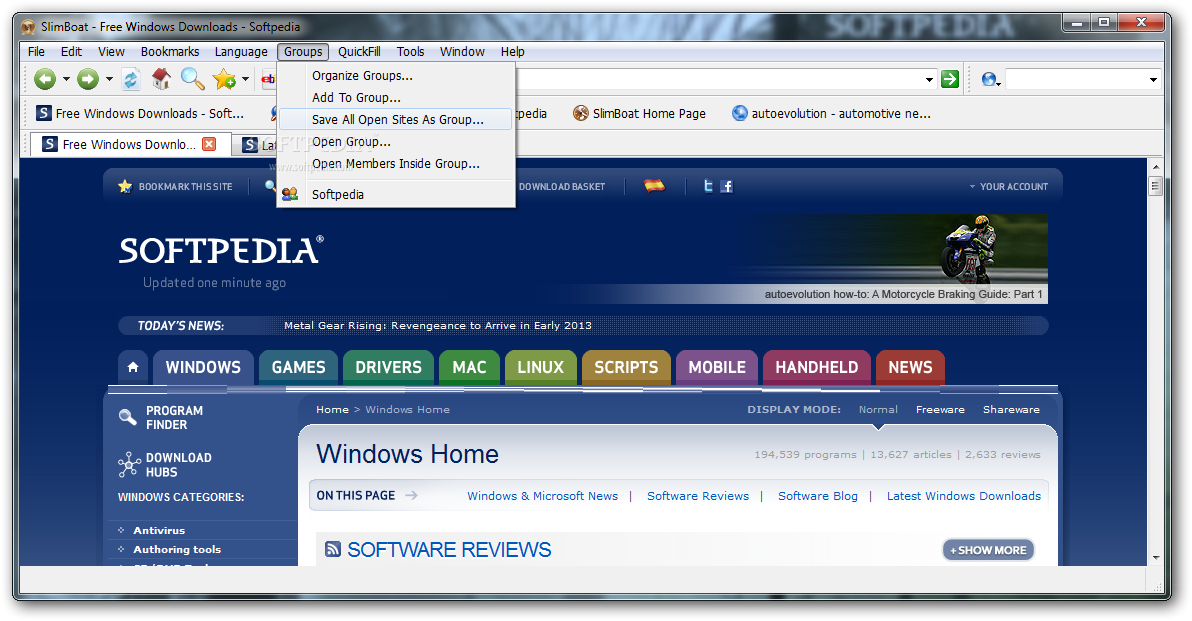This screenshot has width=1192, height=621.
Task: Click the Bookmark This Site star icon
Action: click(125, 186)
